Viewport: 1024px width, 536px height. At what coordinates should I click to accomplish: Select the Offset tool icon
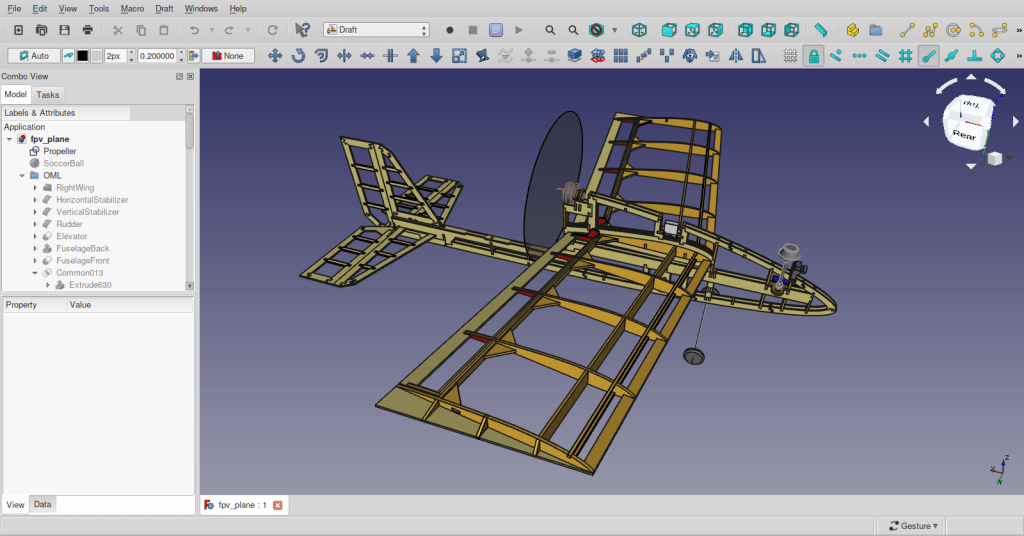[321, 56]
